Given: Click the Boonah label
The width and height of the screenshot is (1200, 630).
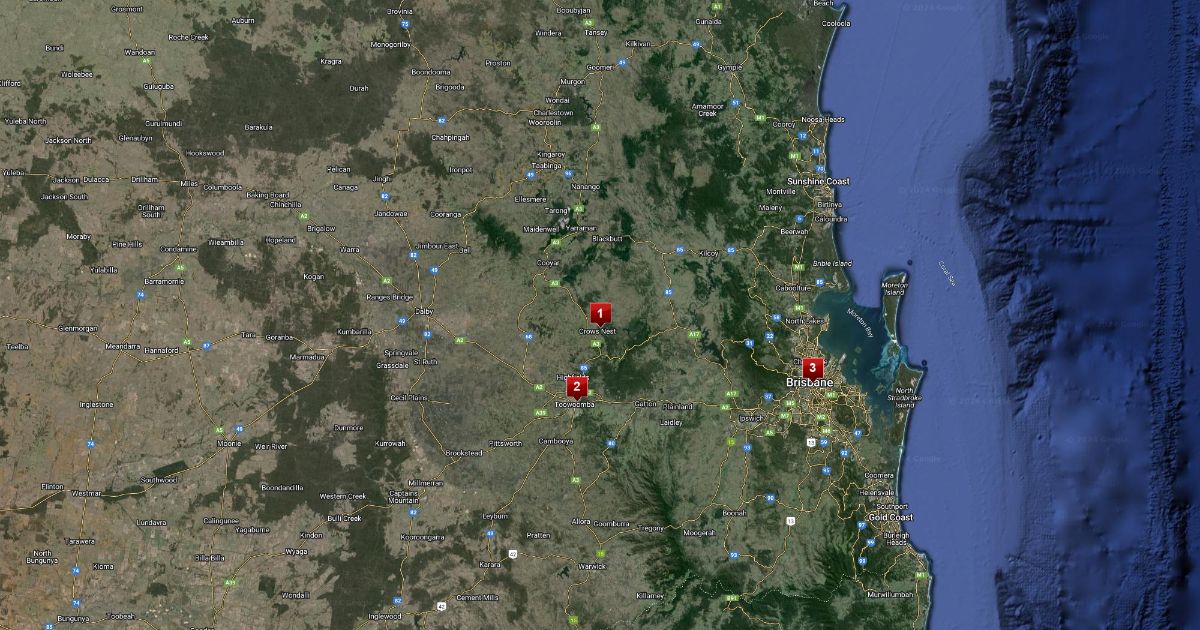Looking at the screenshot, I should 734,513.
